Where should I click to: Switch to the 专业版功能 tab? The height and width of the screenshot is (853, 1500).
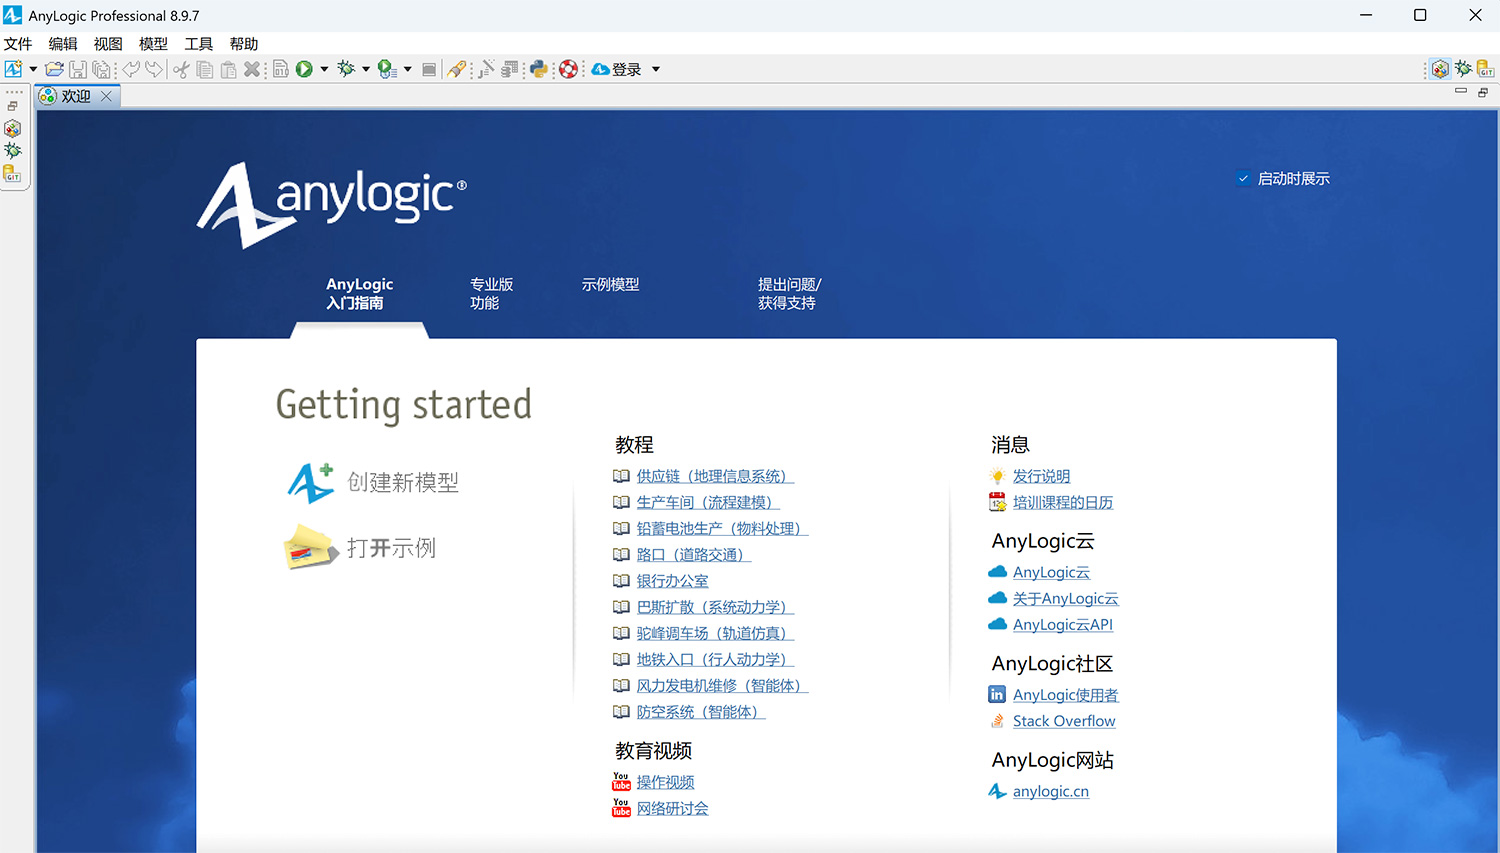(491, 293)
